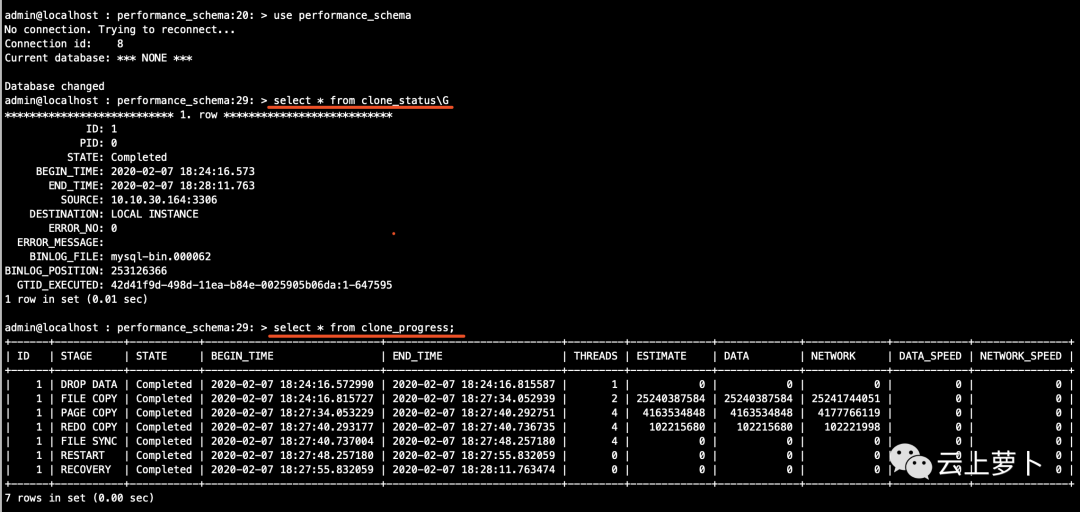The image size is (1080, 512).
Task: Click the clone_status 'STATE: Completed' value
Action: coord(138,157)
